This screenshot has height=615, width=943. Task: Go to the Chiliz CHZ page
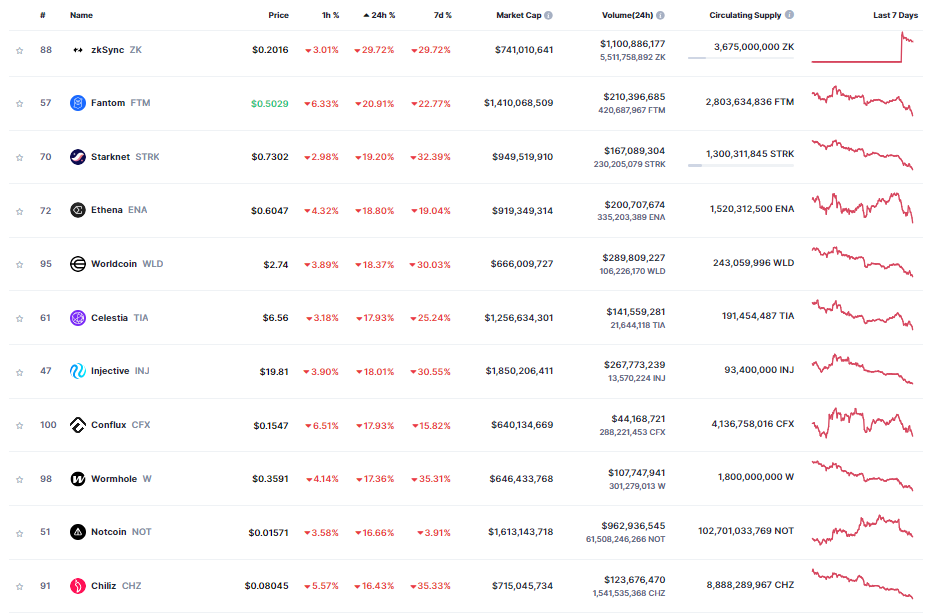[116, 586]
